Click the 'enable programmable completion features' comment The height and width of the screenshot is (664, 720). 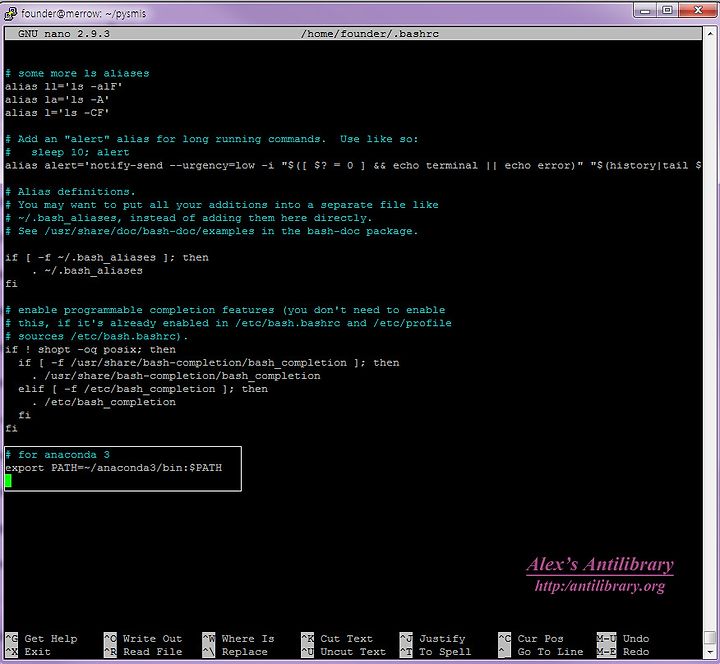[225, 310]
